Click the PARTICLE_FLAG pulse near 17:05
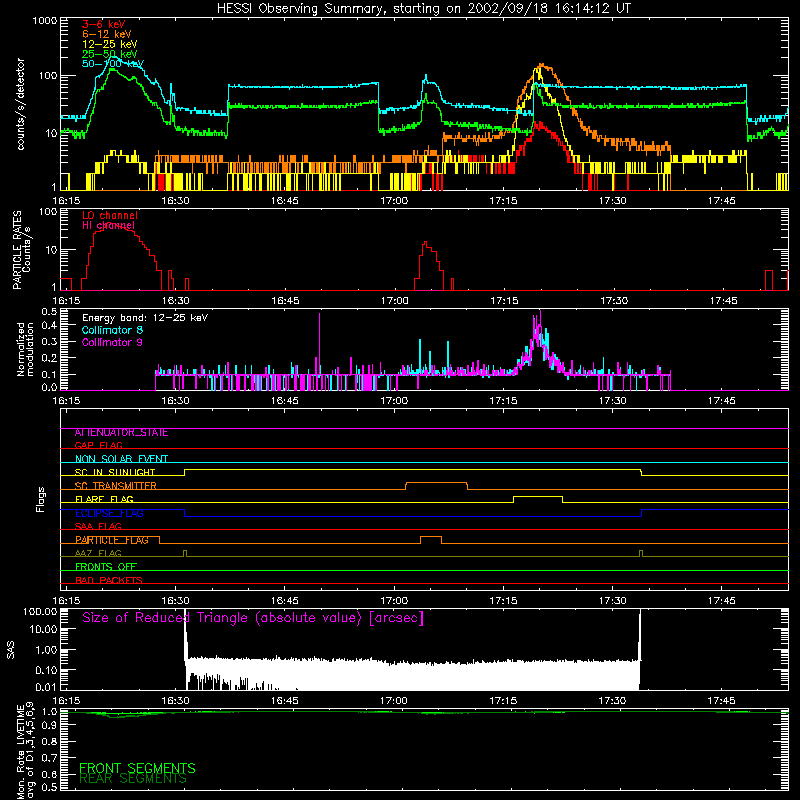 [431, 537]
